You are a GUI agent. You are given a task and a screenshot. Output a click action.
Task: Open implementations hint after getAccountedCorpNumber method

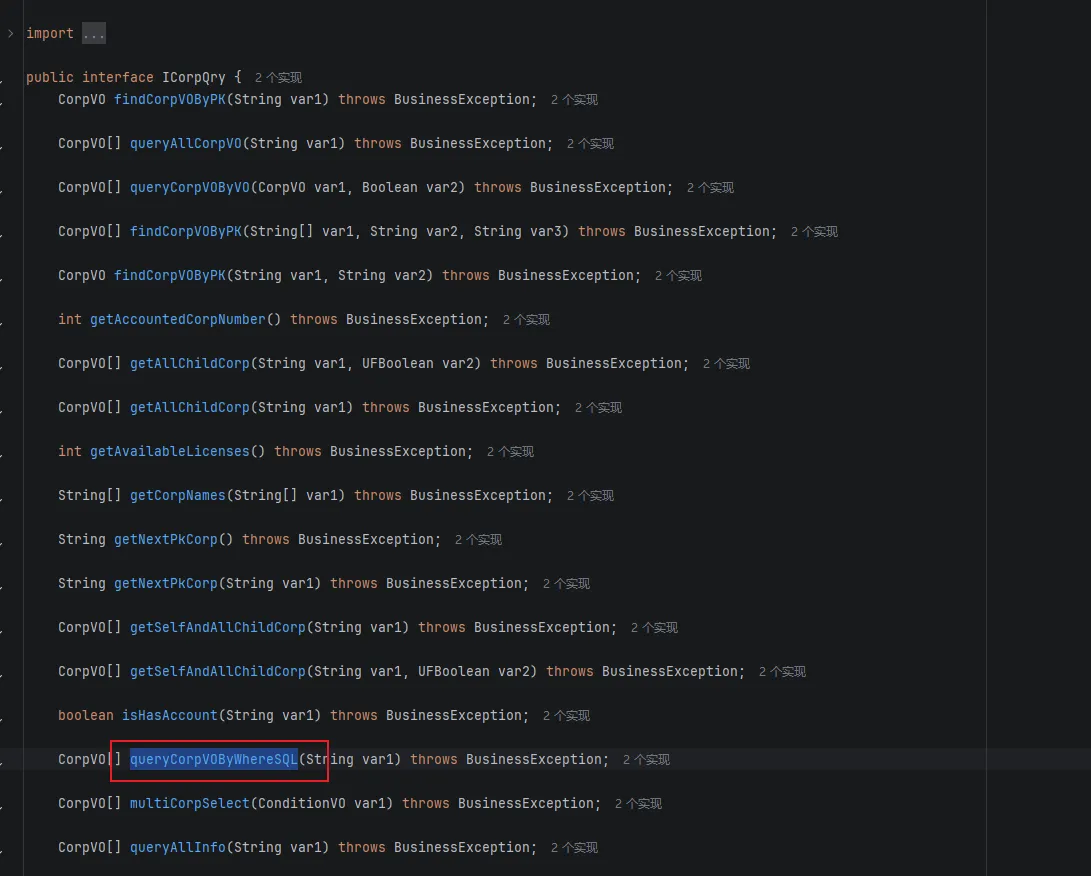tap(526, 320)
